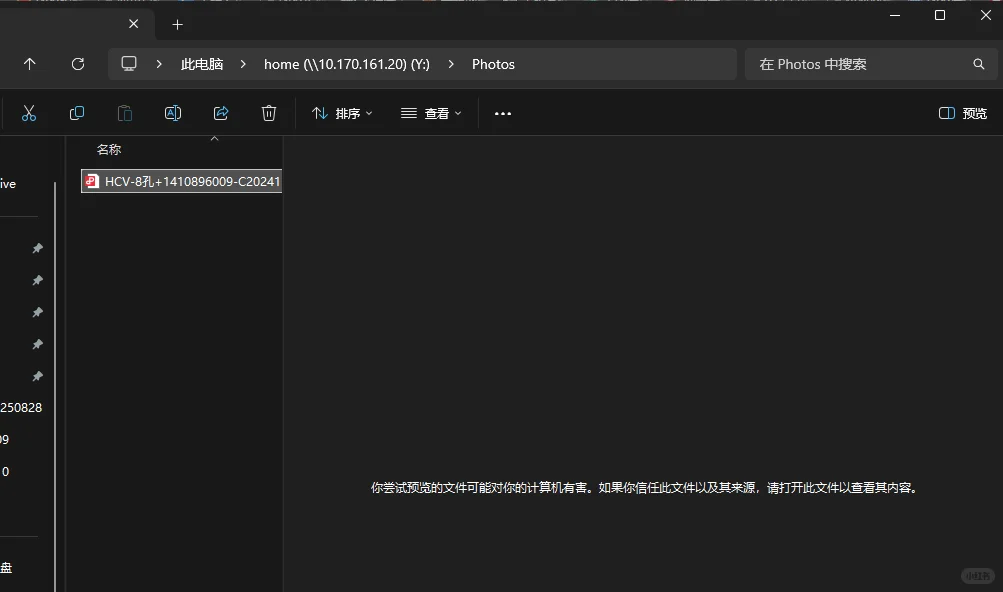Click the Up navigation arrow

pos(29,63)
